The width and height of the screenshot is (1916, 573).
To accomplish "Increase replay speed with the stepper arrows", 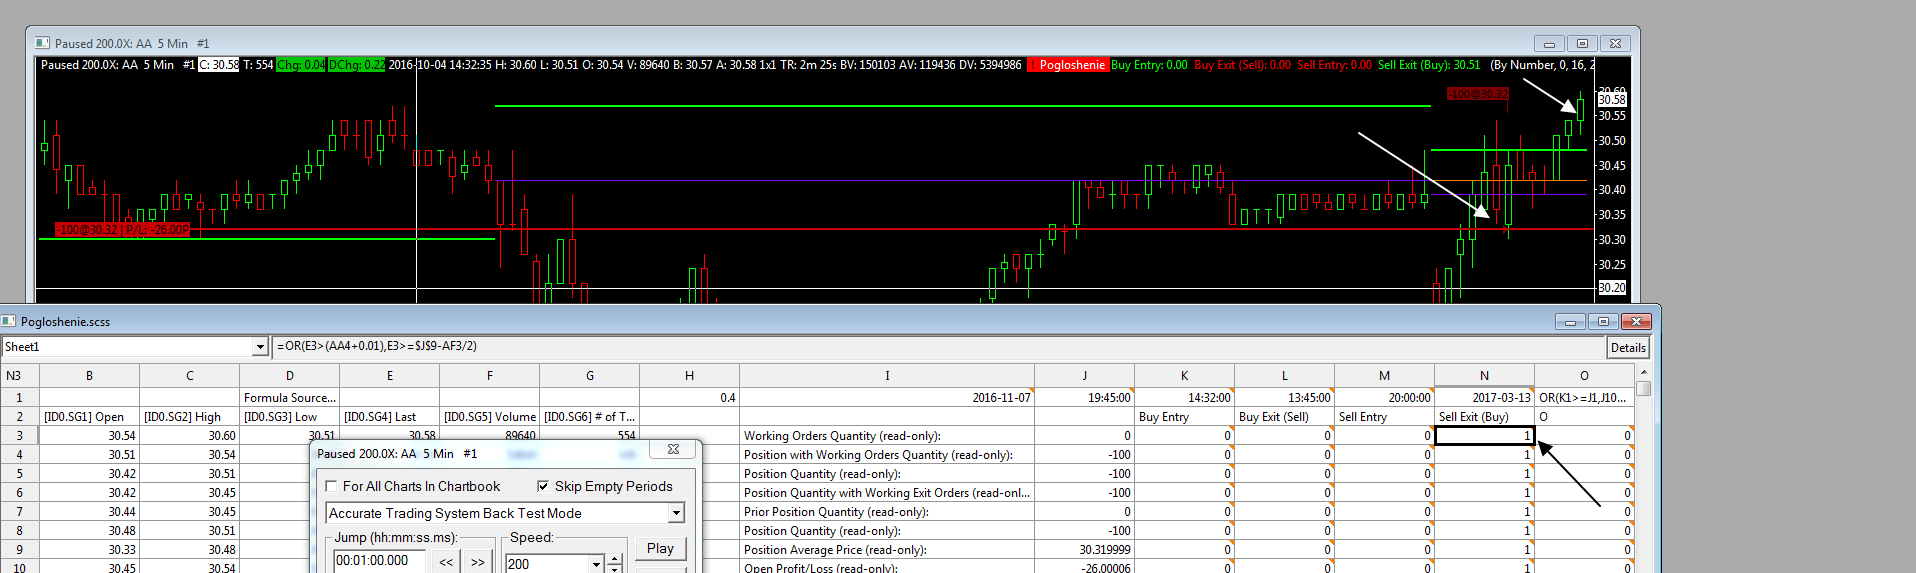I will click(615, 560).
